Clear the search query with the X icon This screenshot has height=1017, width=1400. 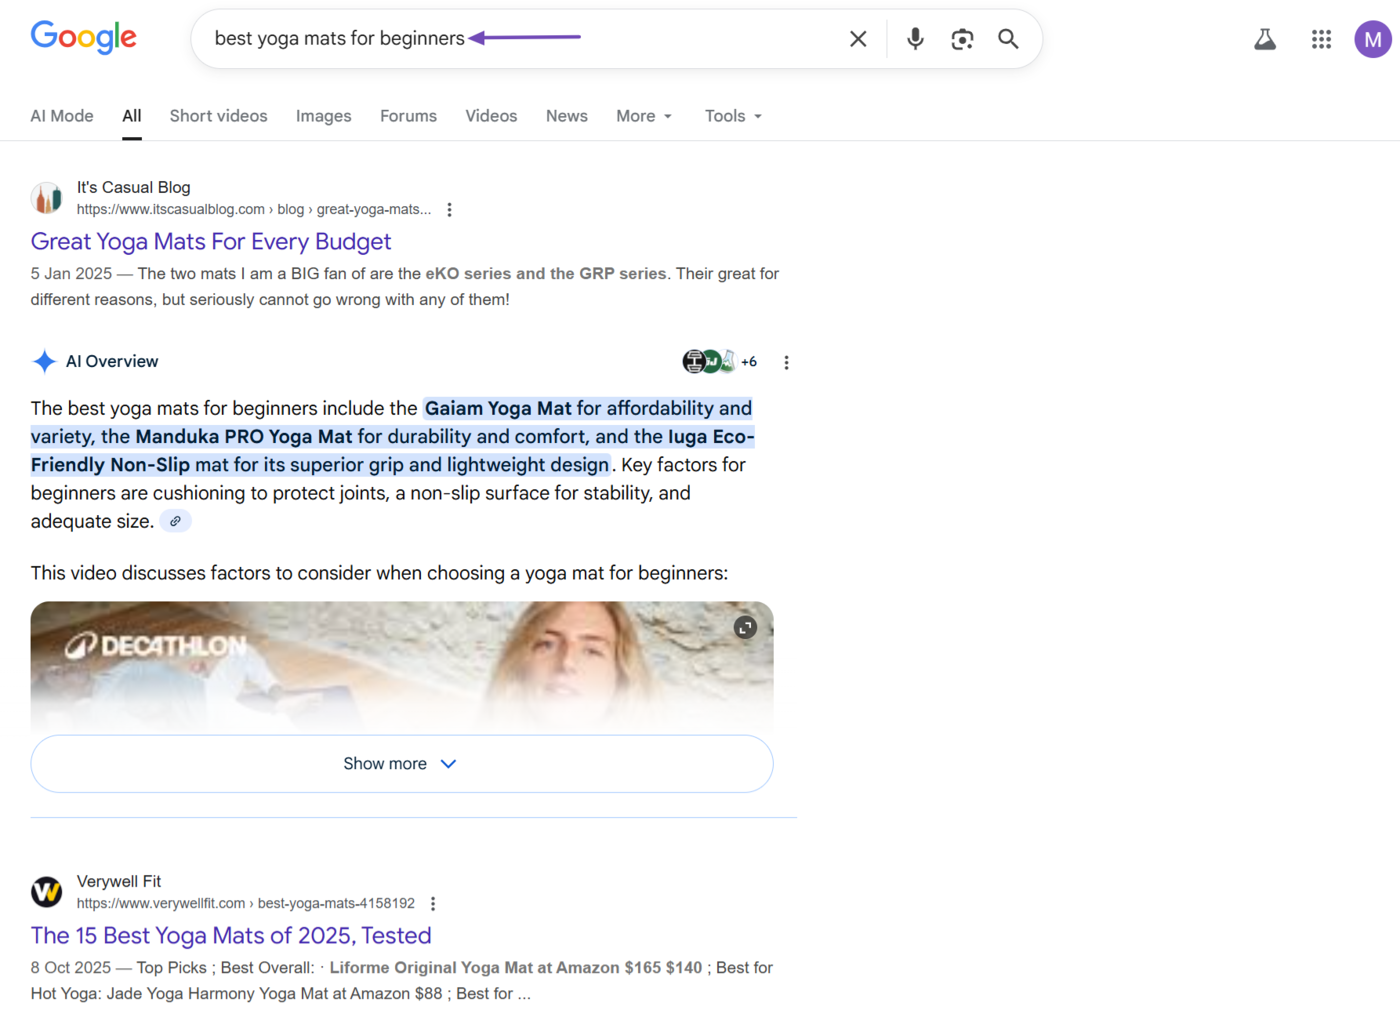click(x=858, y=38)
